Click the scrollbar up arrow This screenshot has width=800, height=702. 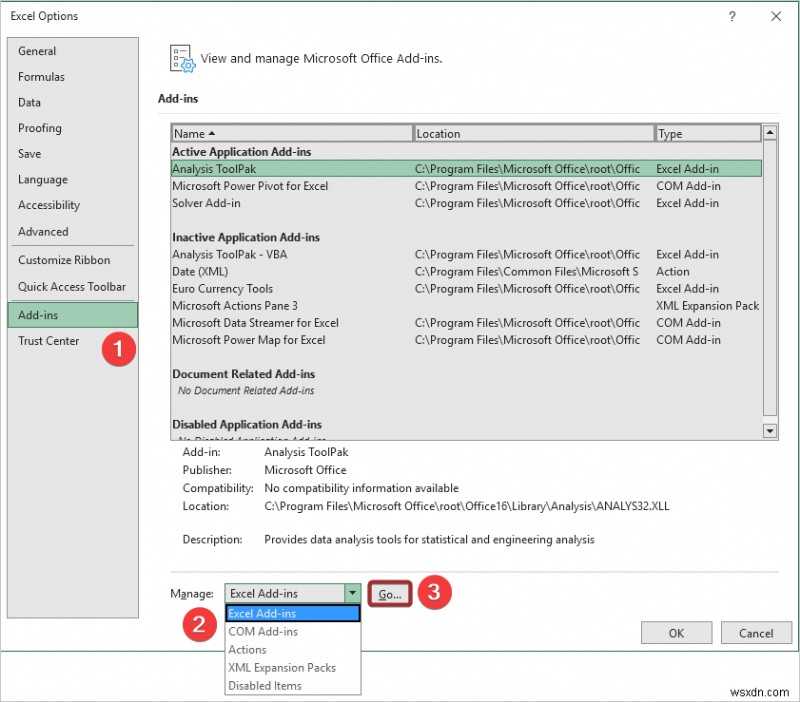pos(769,132)
